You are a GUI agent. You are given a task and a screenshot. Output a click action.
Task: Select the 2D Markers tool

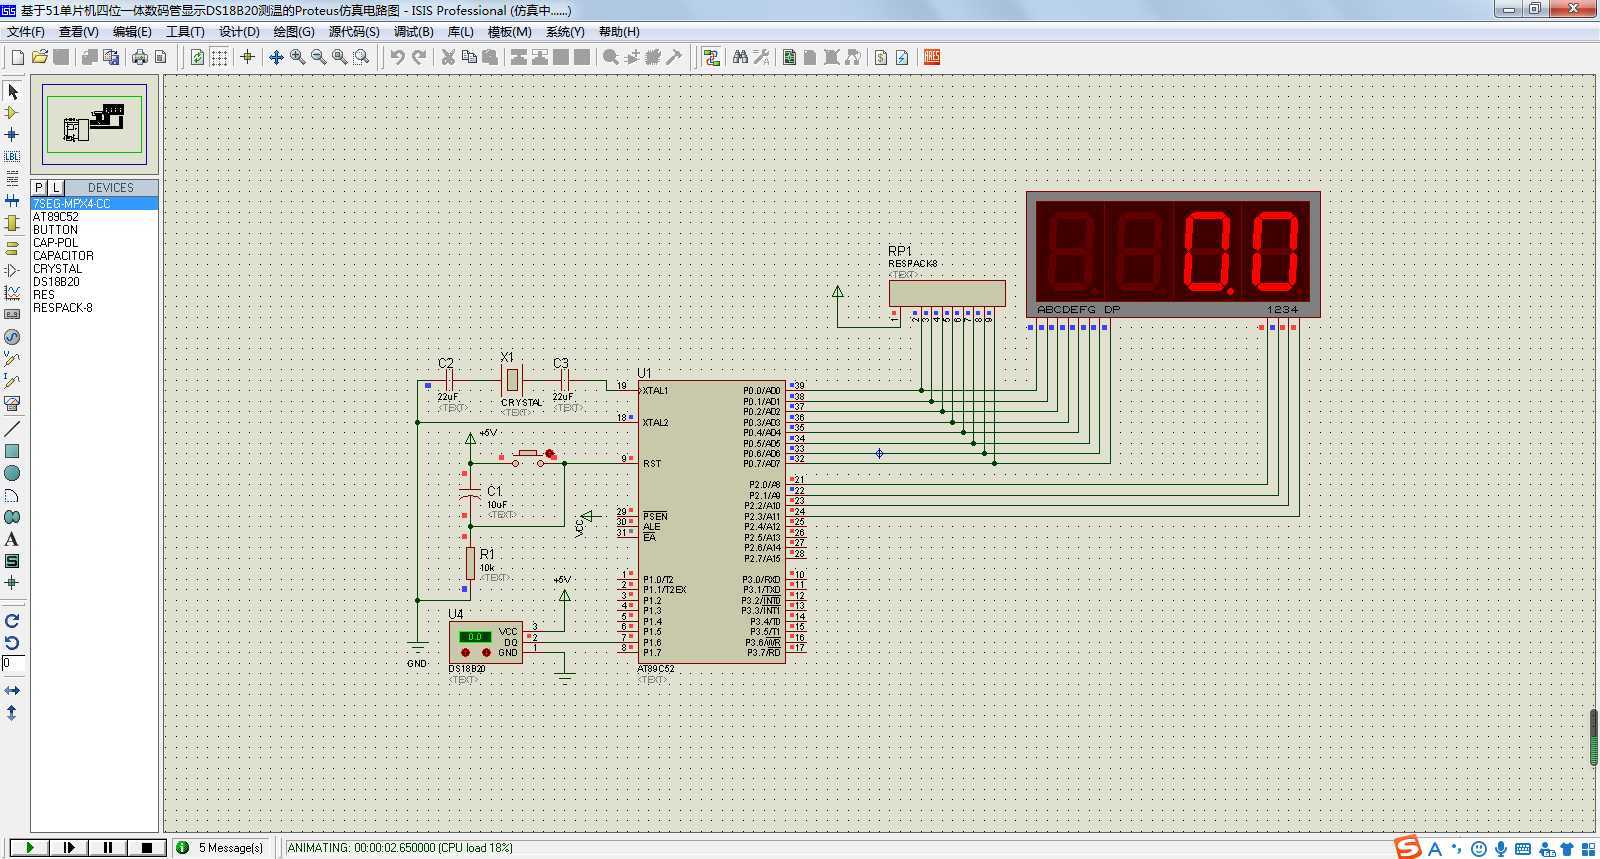click(12, 582)
